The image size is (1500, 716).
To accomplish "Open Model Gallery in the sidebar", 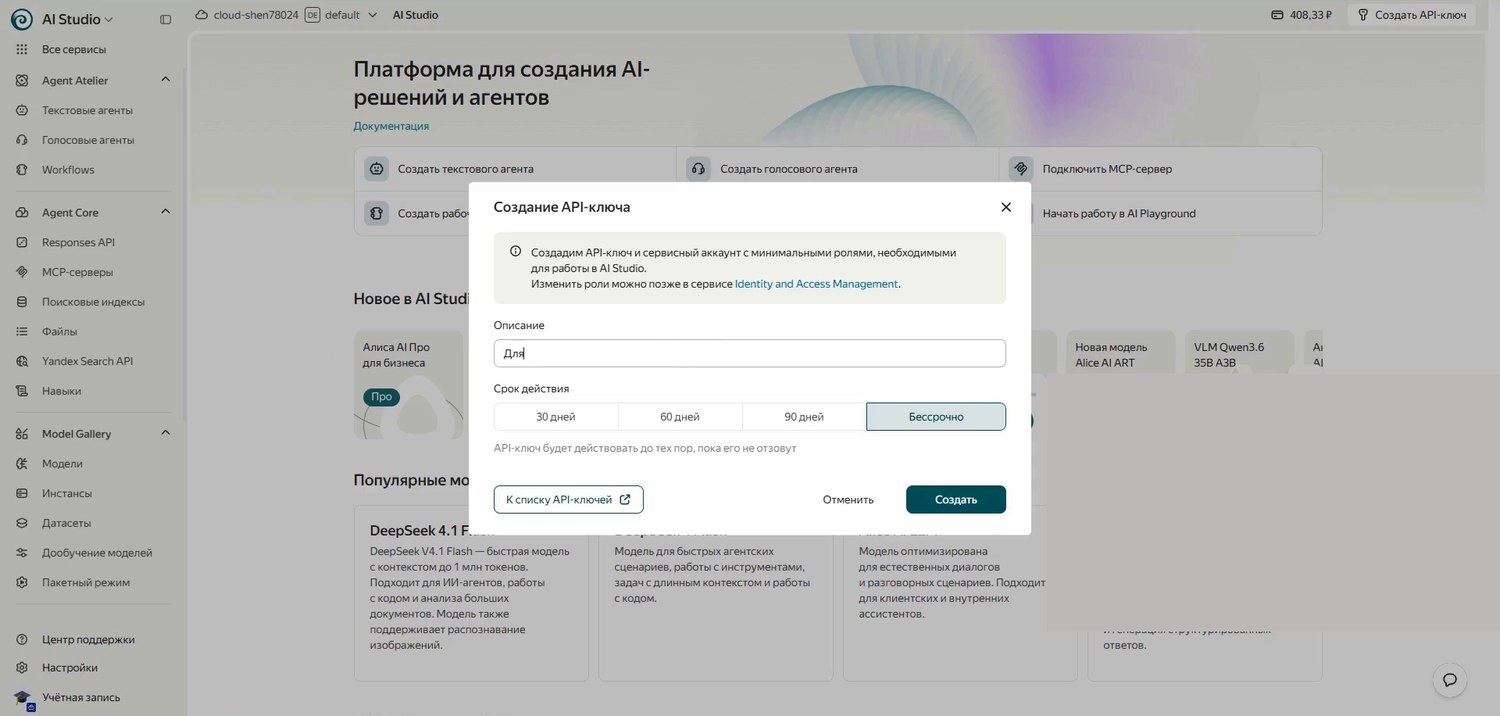I will (x=76, y=433).
